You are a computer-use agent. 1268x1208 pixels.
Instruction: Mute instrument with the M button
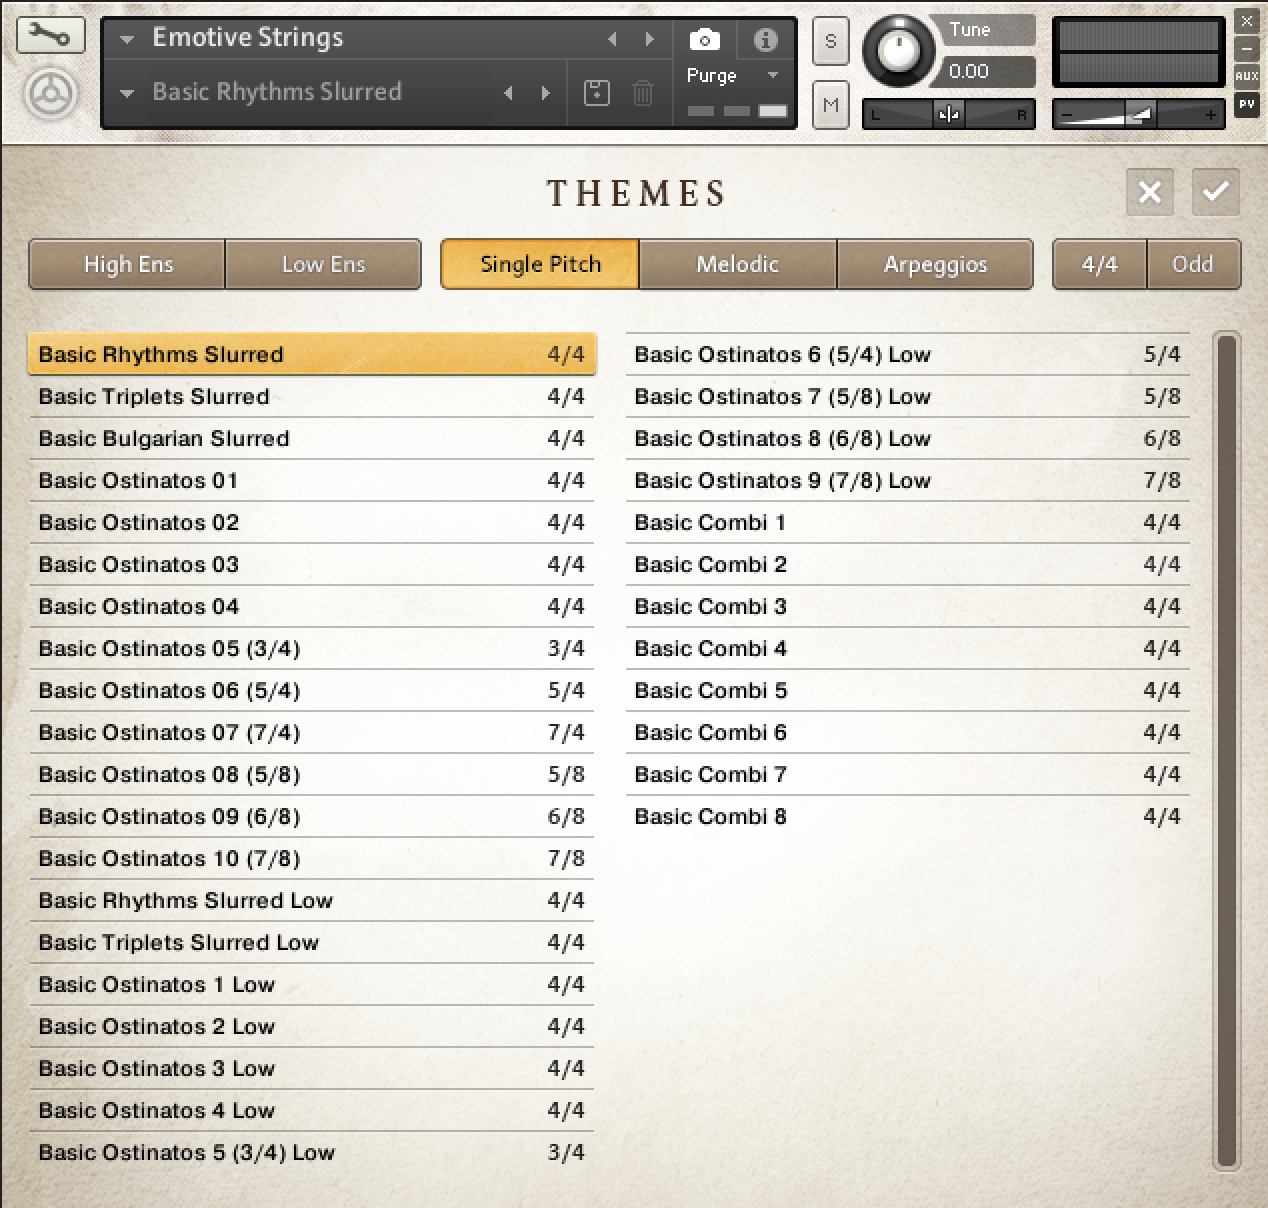(x=830, y=105)
